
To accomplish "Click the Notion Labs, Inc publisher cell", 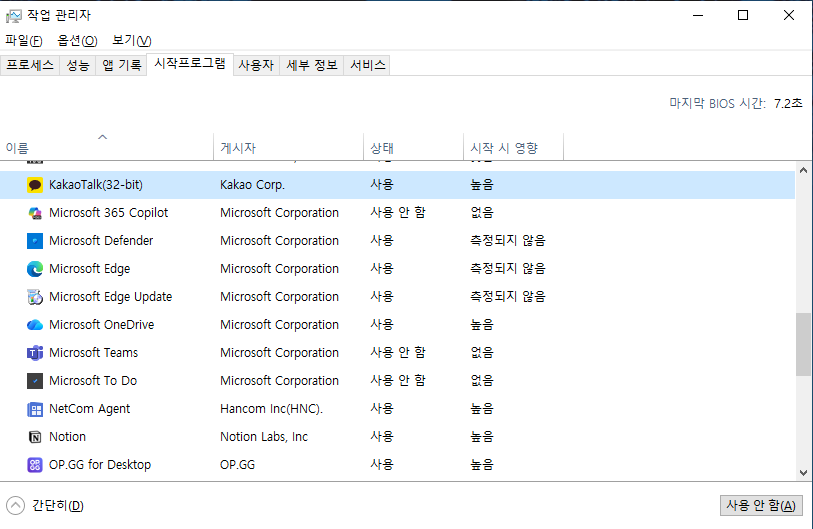I will [264, 437].
